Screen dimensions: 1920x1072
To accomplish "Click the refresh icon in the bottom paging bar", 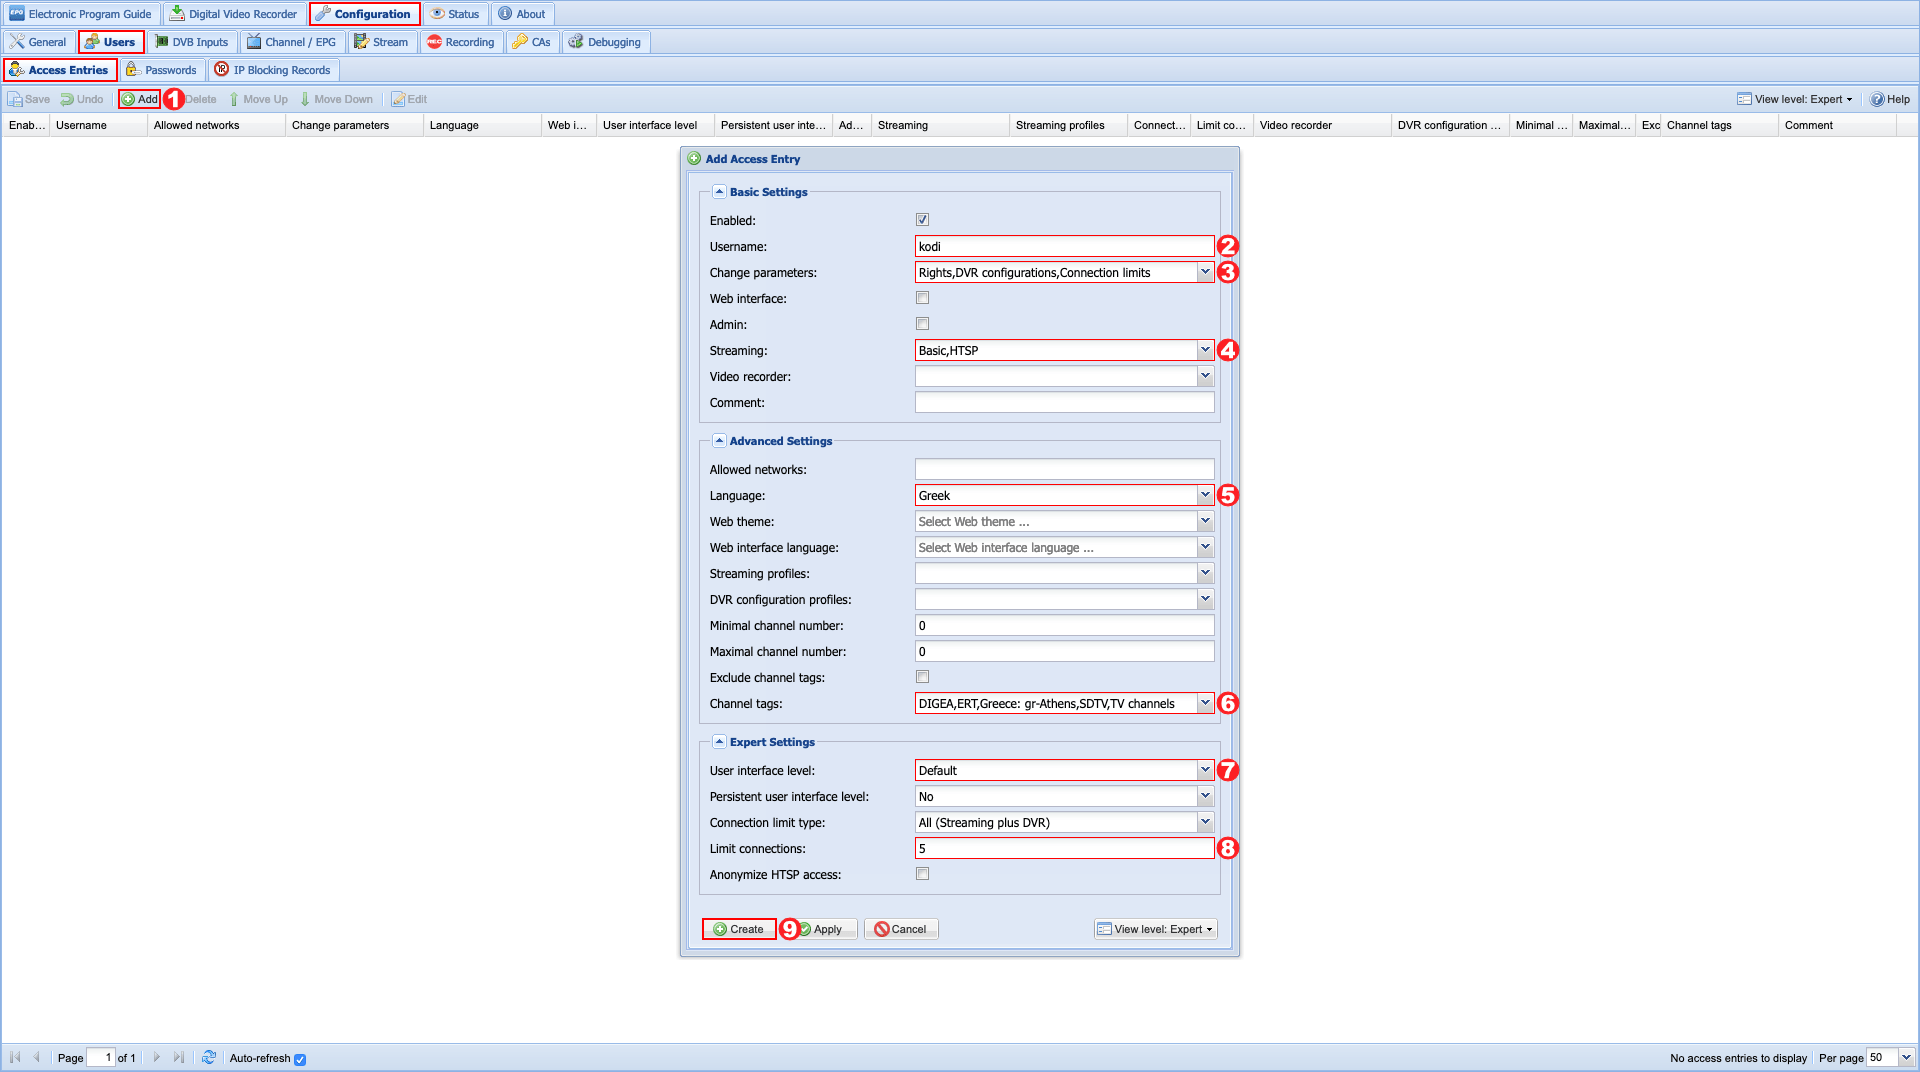I will pyautogui.click(x=209, y=1057).
